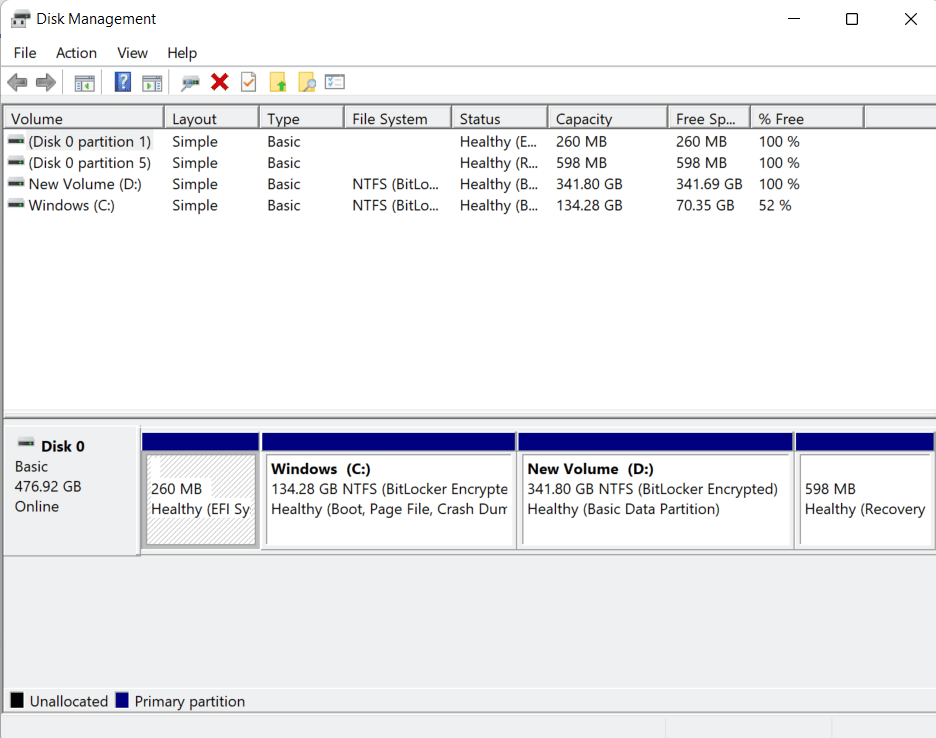Screen dimensions: 936x738
Task: Click the yellow note with green arrow icon
Action: [x=278, y=82]
